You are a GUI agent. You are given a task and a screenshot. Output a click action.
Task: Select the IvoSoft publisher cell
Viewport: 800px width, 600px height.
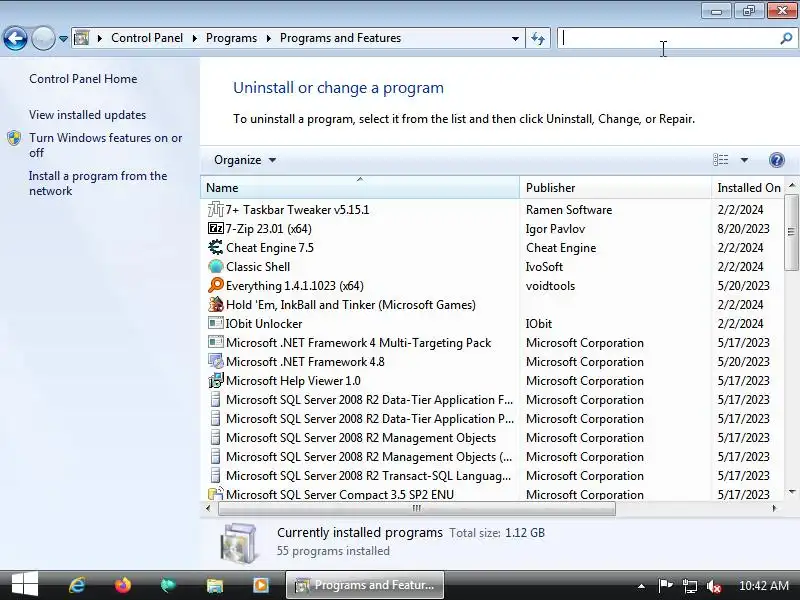pyautogui.click(x=544, y=267)
